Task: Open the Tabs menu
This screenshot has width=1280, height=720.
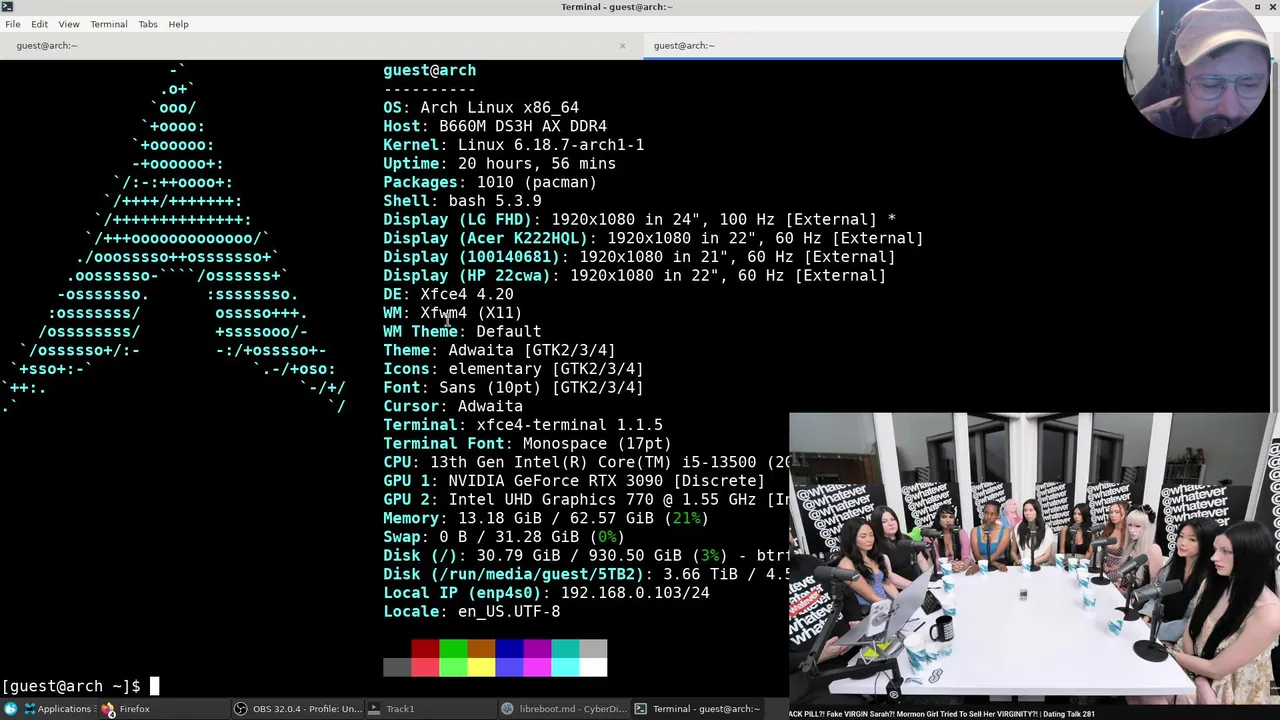Action: tap(148, 24)
